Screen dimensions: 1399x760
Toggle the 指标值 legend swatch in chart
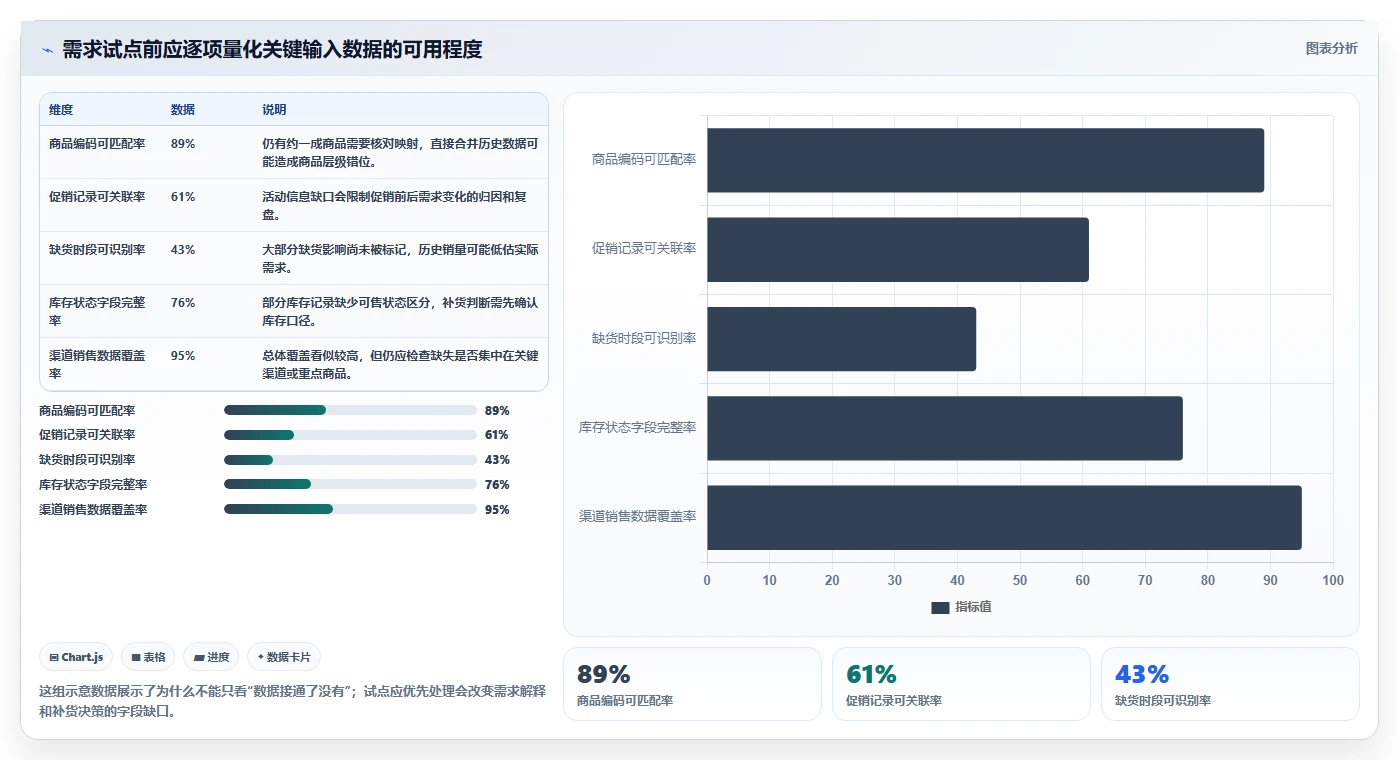(x=939, y=607)
